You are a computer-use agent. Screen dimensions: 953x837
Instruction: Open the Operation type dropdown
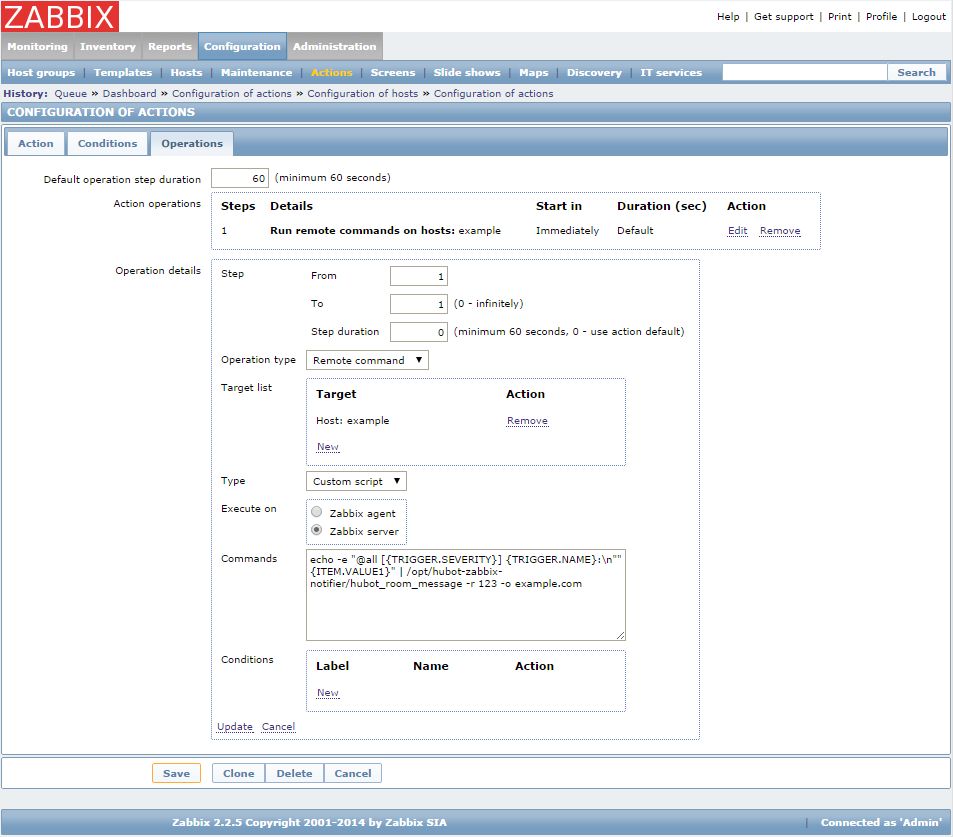click(x=367, y=360)
